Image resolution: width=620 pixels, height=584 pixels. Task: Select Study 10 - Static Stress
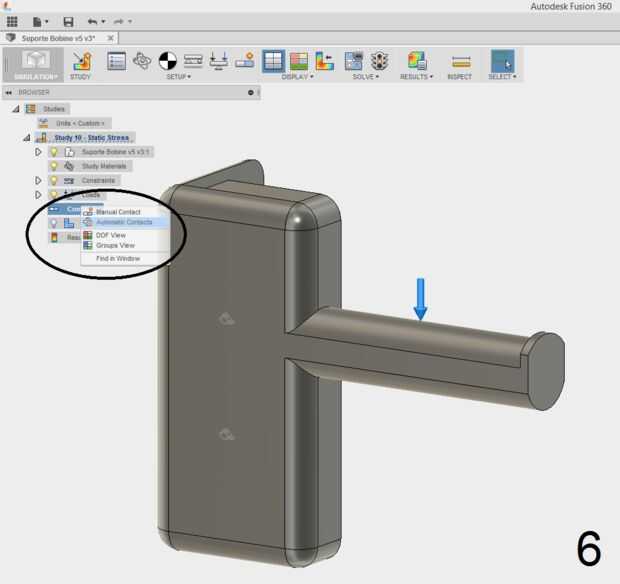92,138
